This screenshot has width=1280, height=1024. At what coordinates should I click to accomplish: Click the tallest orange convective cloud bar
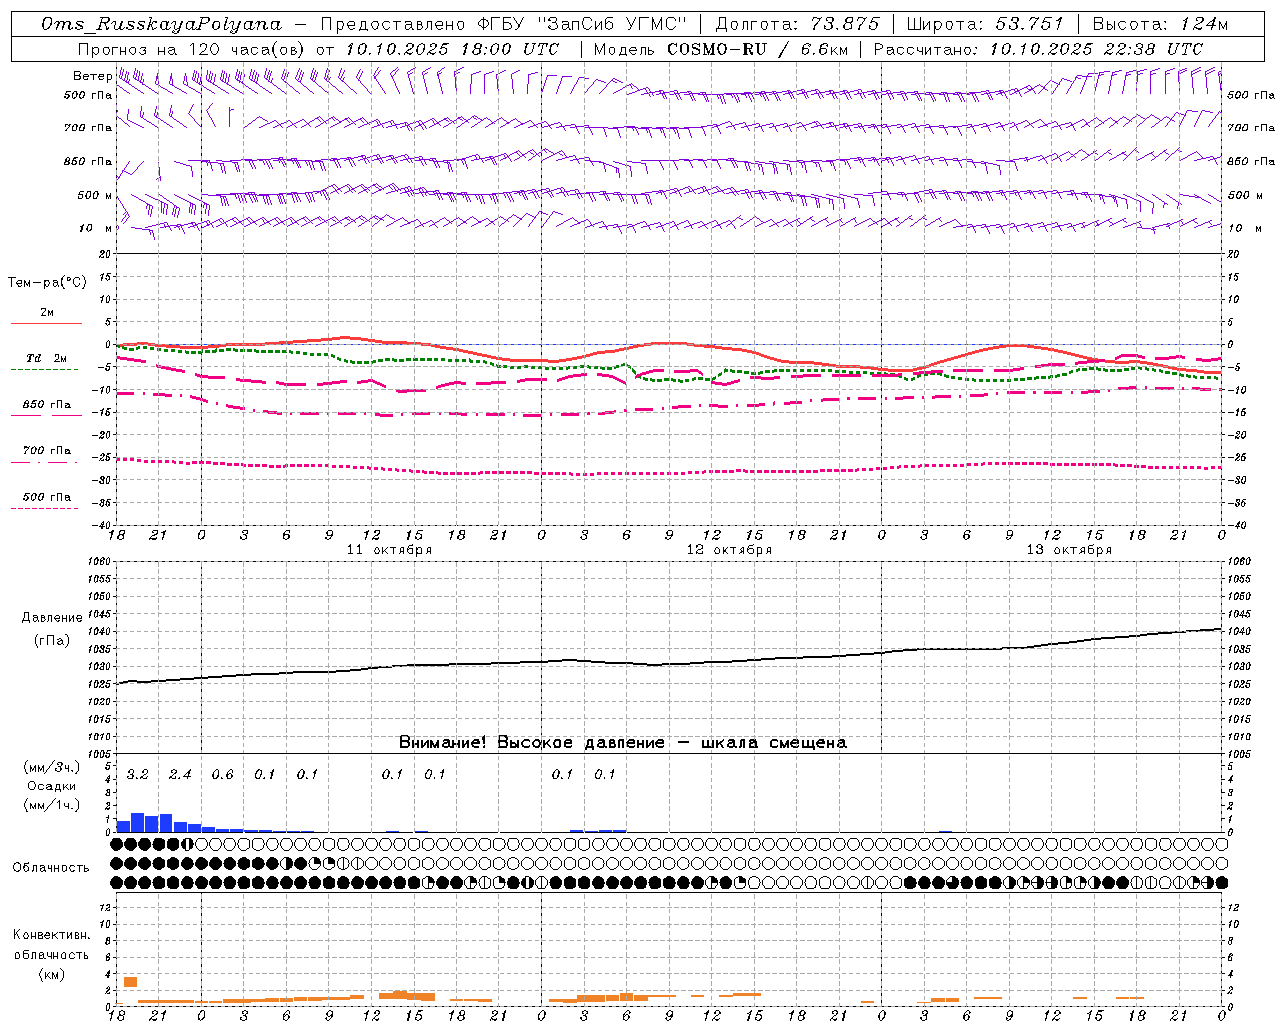pyautogui.click(x=130, y=982)
